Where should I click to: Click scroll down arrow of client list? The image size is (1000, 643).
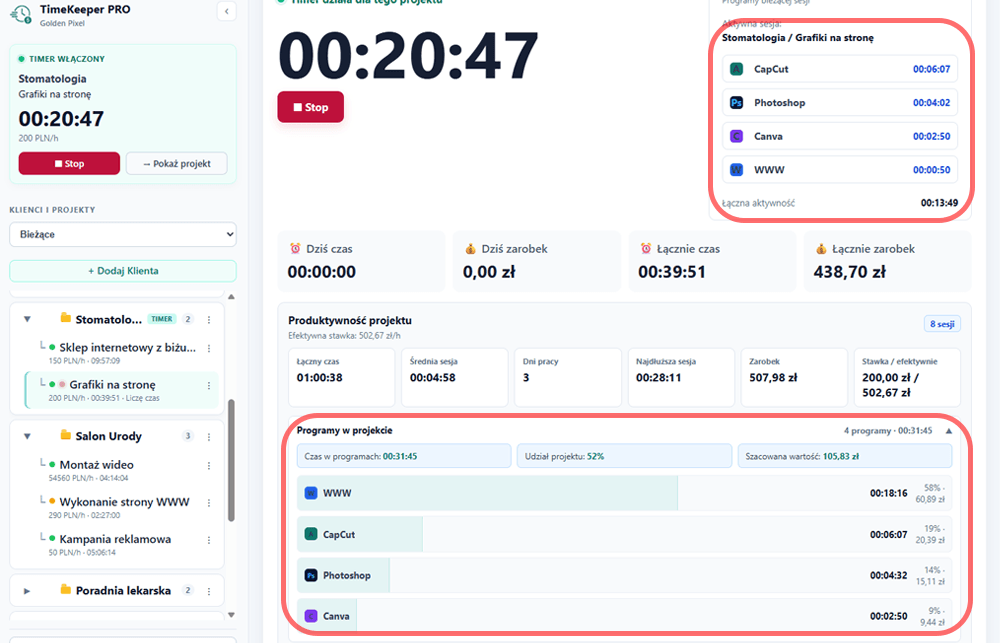click(232, 615)
